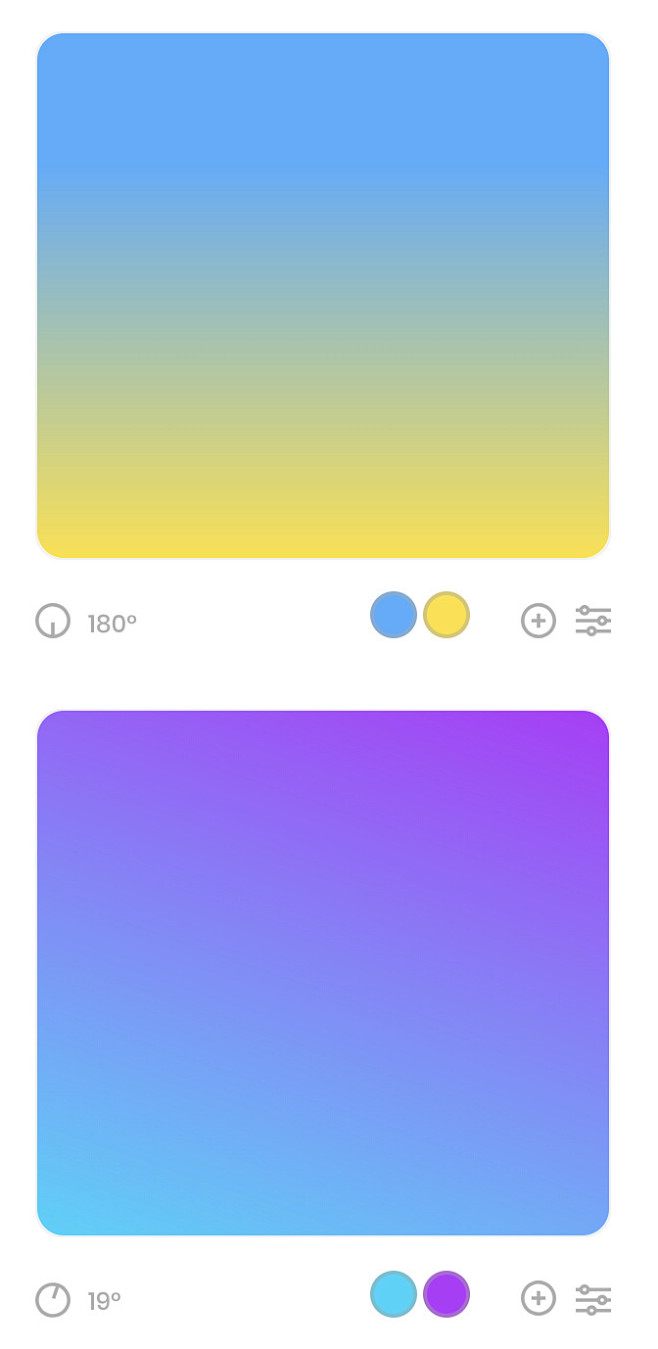Screen dimensions: 658x1349
Task: Change the start color of the 19° gradient
Action: [393, 1294]
